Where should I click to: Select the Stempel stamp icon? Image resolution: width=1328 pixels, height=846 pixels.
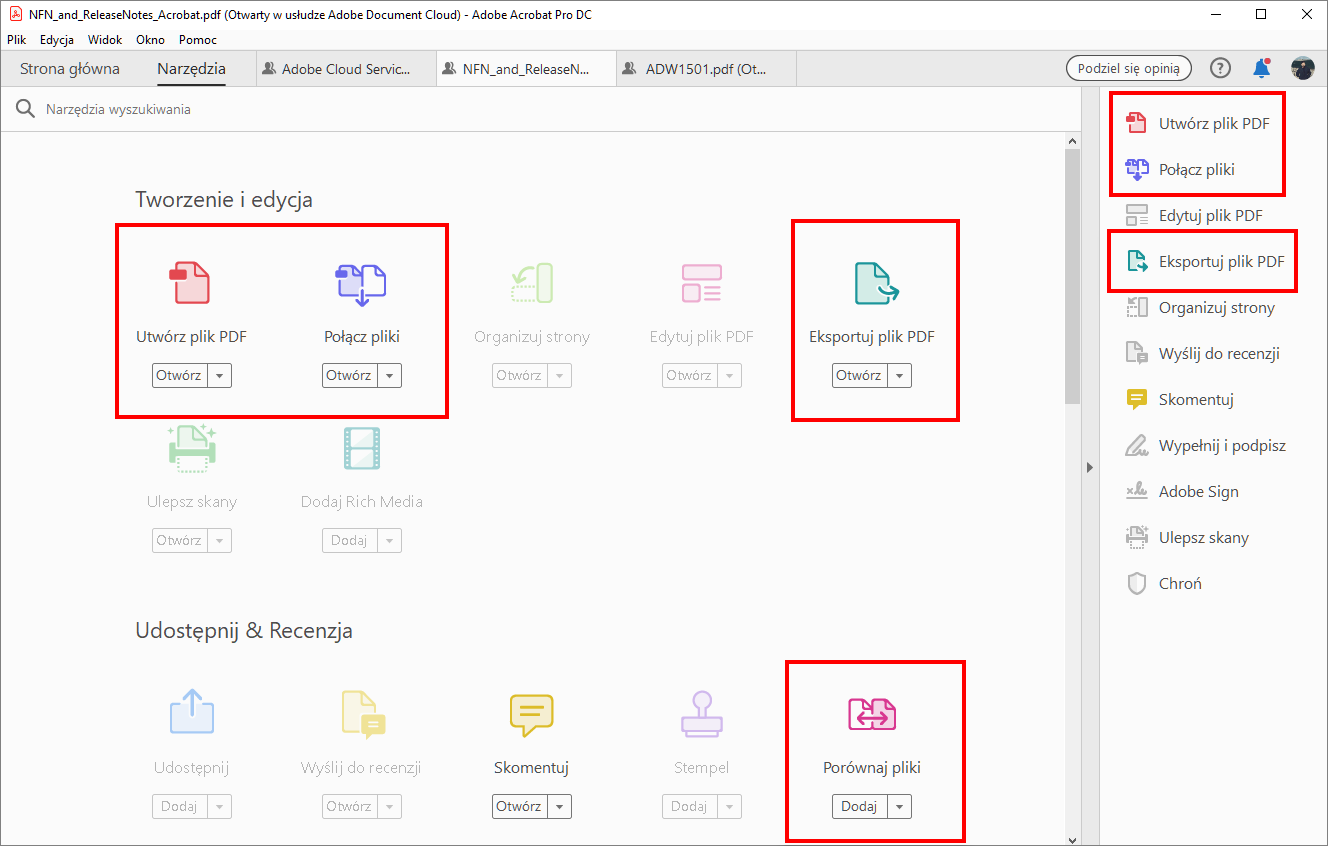[701, 713]
